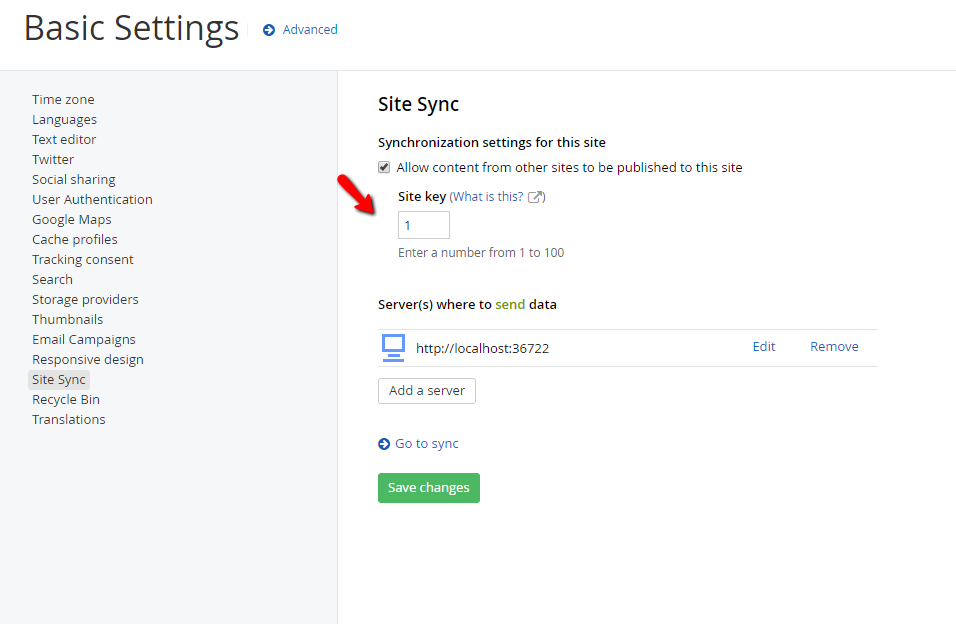Image resolution: width=956 pixels, height=624 pixels.
Task: Click the Add a server button
Action: (x=427, y=391)
